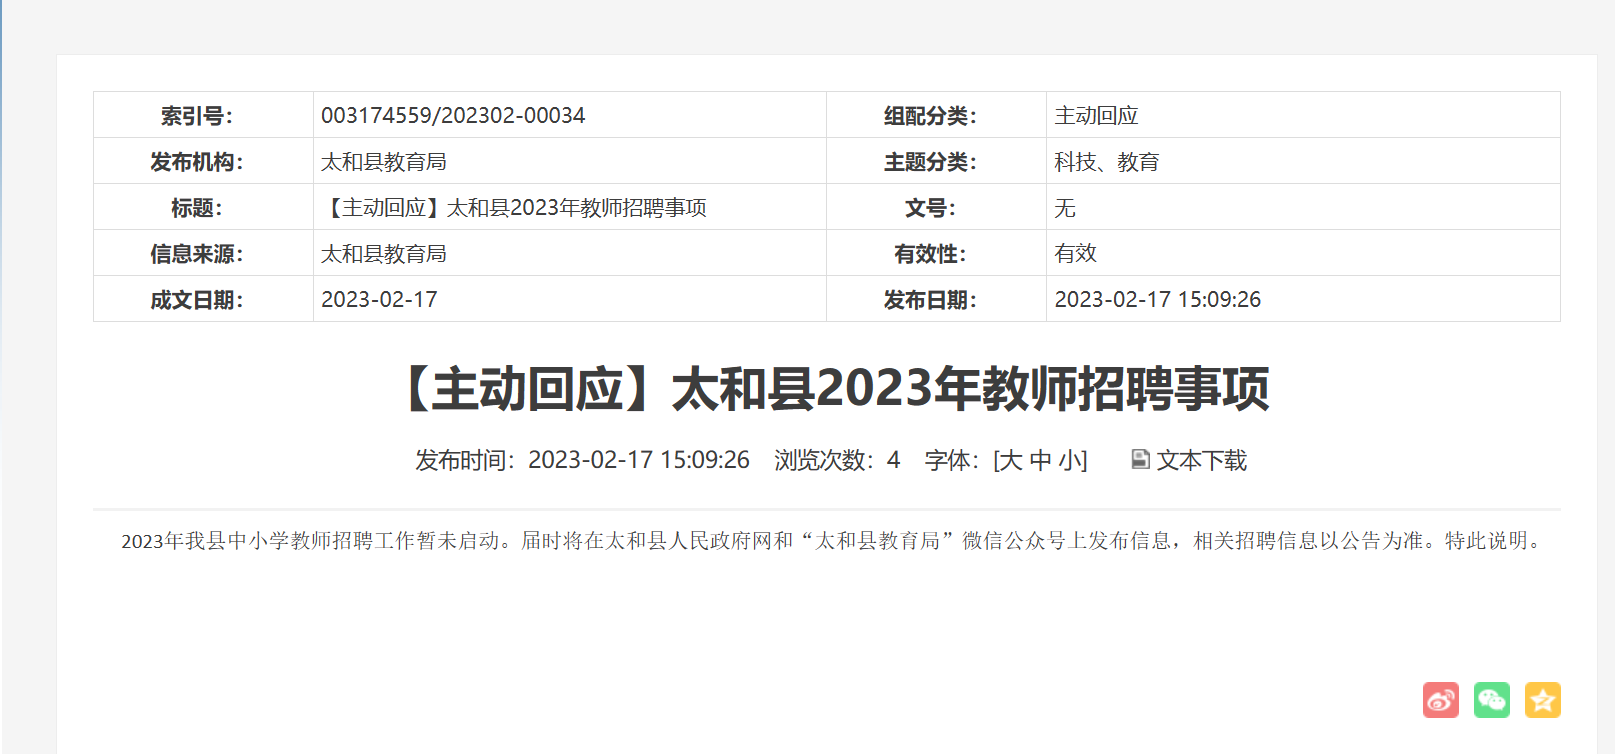Click the 主动回应 value beside 组配分类
The height and width of the screenshot is (754, 1615).
pos(1096,115)
